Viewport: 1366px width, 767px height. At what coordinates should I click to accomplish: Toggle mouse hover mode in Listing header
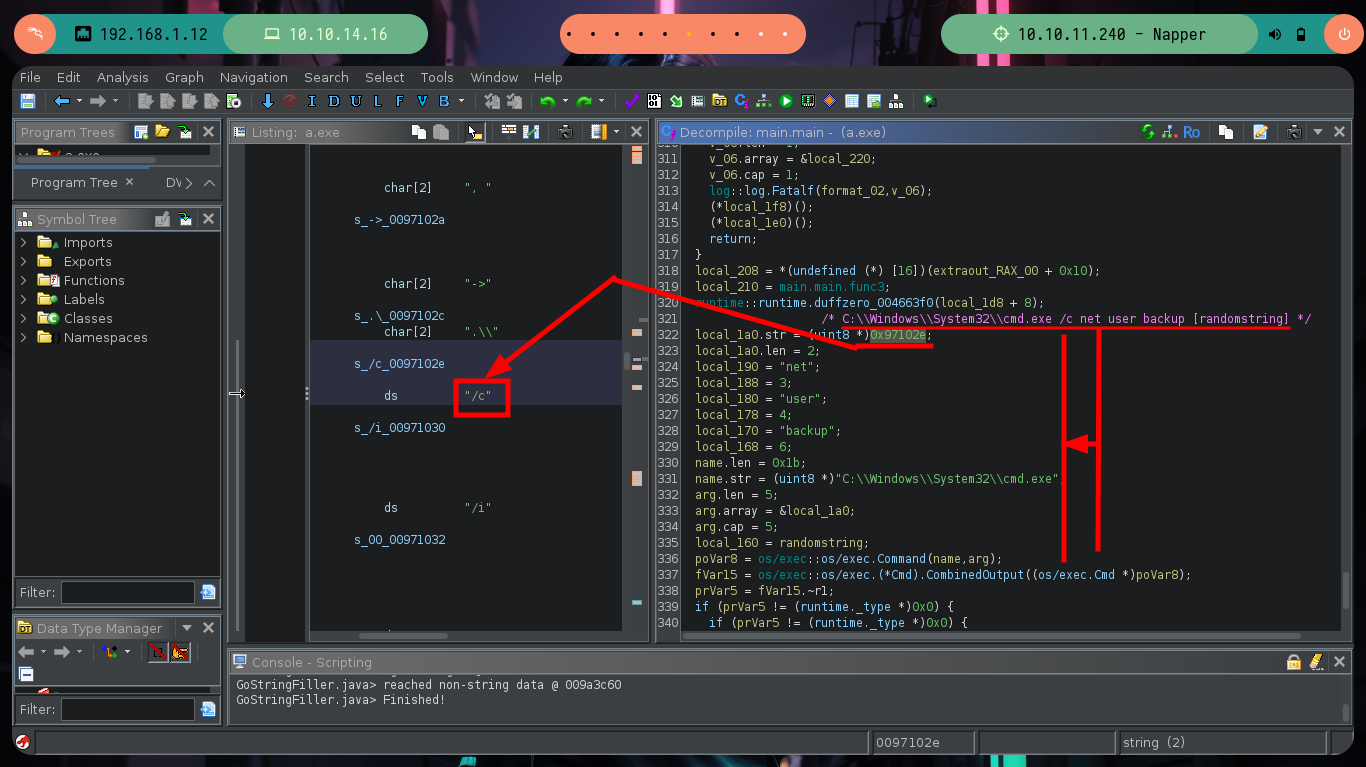point(473,131)
